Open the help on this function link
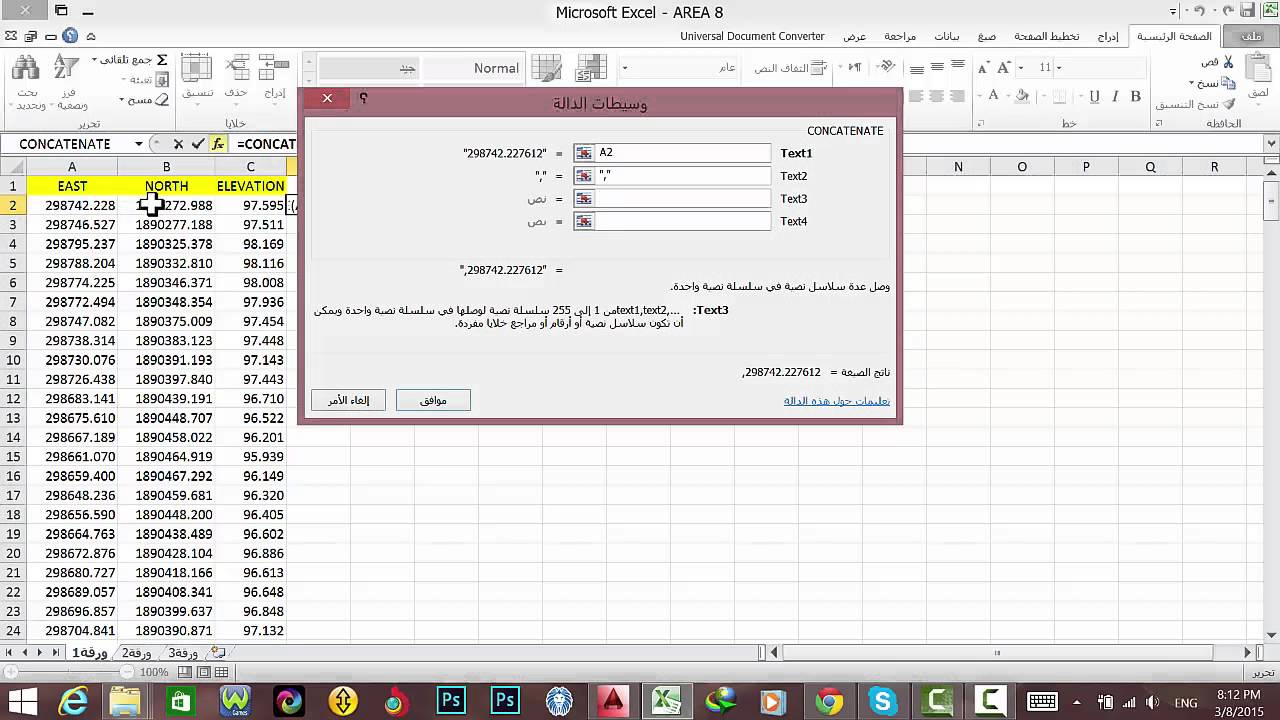The image size is (1280, 720). tap(837, 401)
